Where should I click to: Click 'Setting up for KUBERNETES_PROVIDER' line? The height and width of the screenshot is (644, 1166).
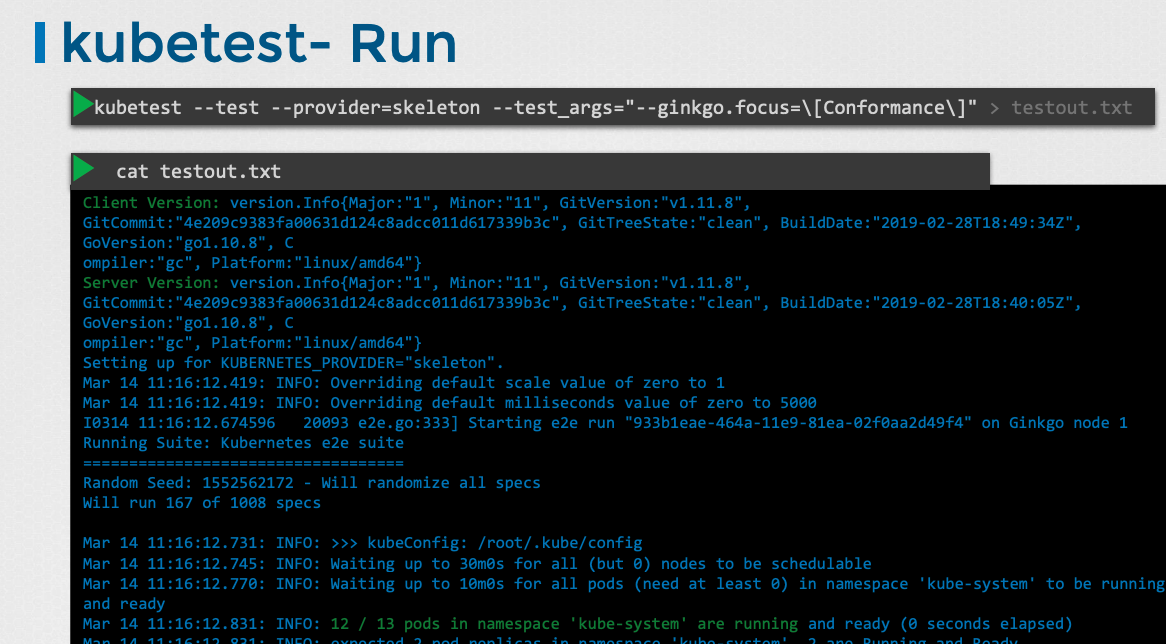tap(293, 363)
